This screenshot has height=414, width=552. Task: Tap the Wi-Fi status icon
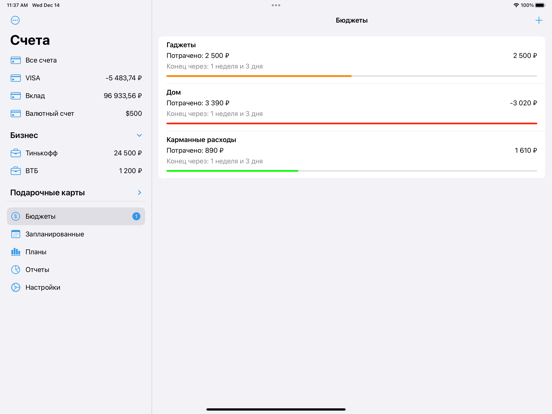point(516,5)
